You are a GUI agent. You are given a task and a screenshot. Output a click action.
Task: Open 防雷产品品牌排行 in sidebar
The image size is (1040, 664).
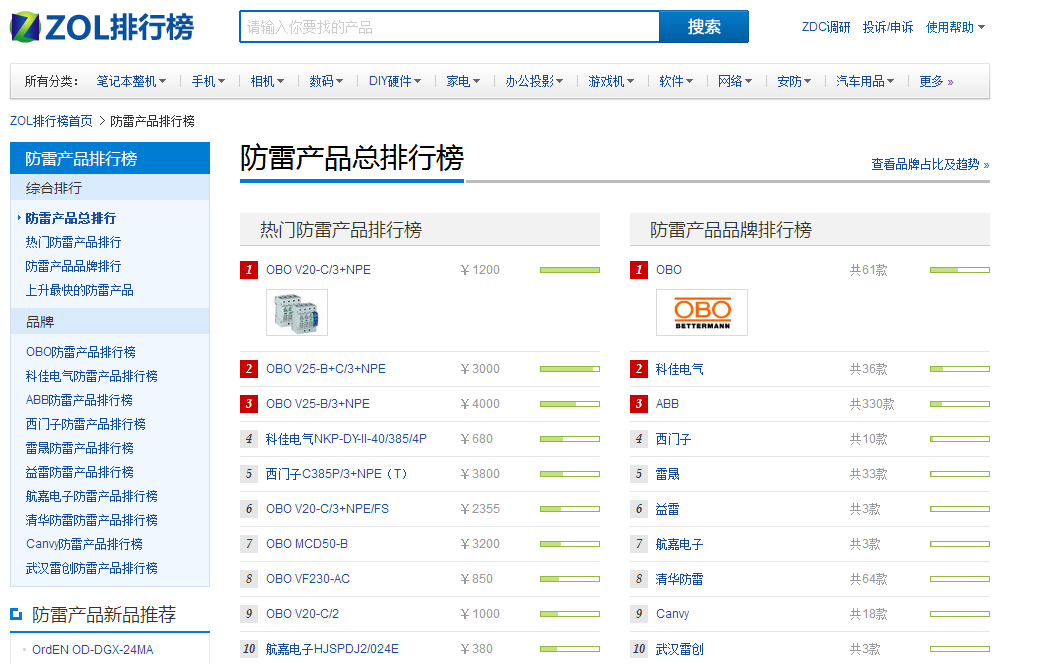73,266
